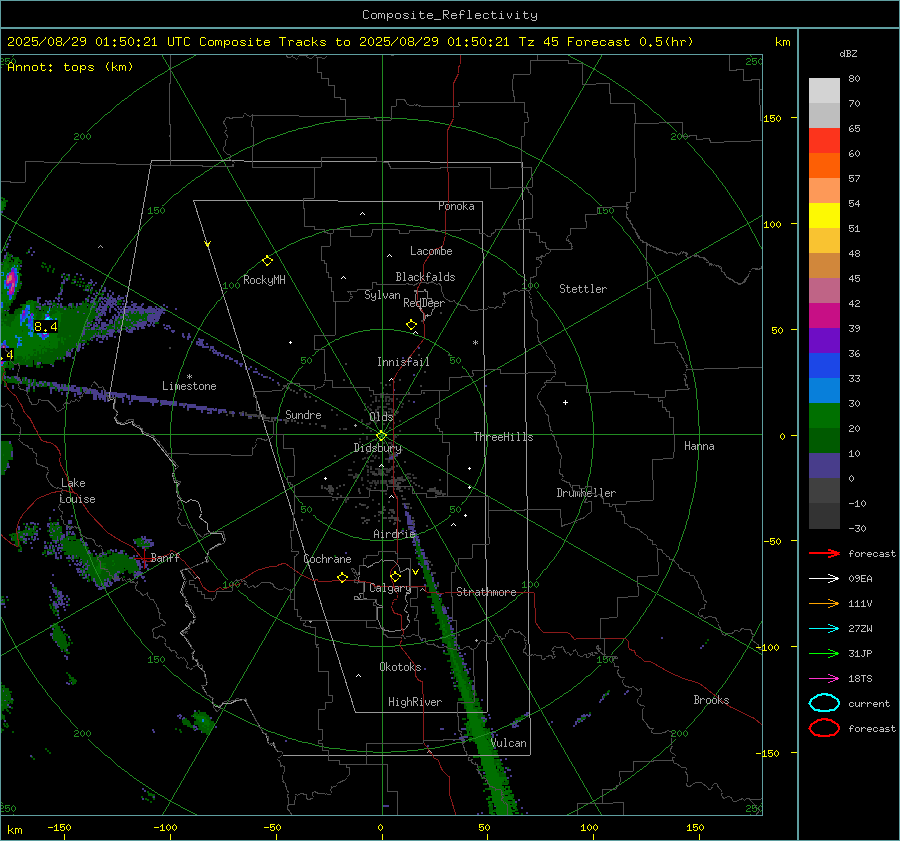Click the blue 36 dBZ swatch
The height and width of the screenshot is (841, 900).
[x=824, y=365]
